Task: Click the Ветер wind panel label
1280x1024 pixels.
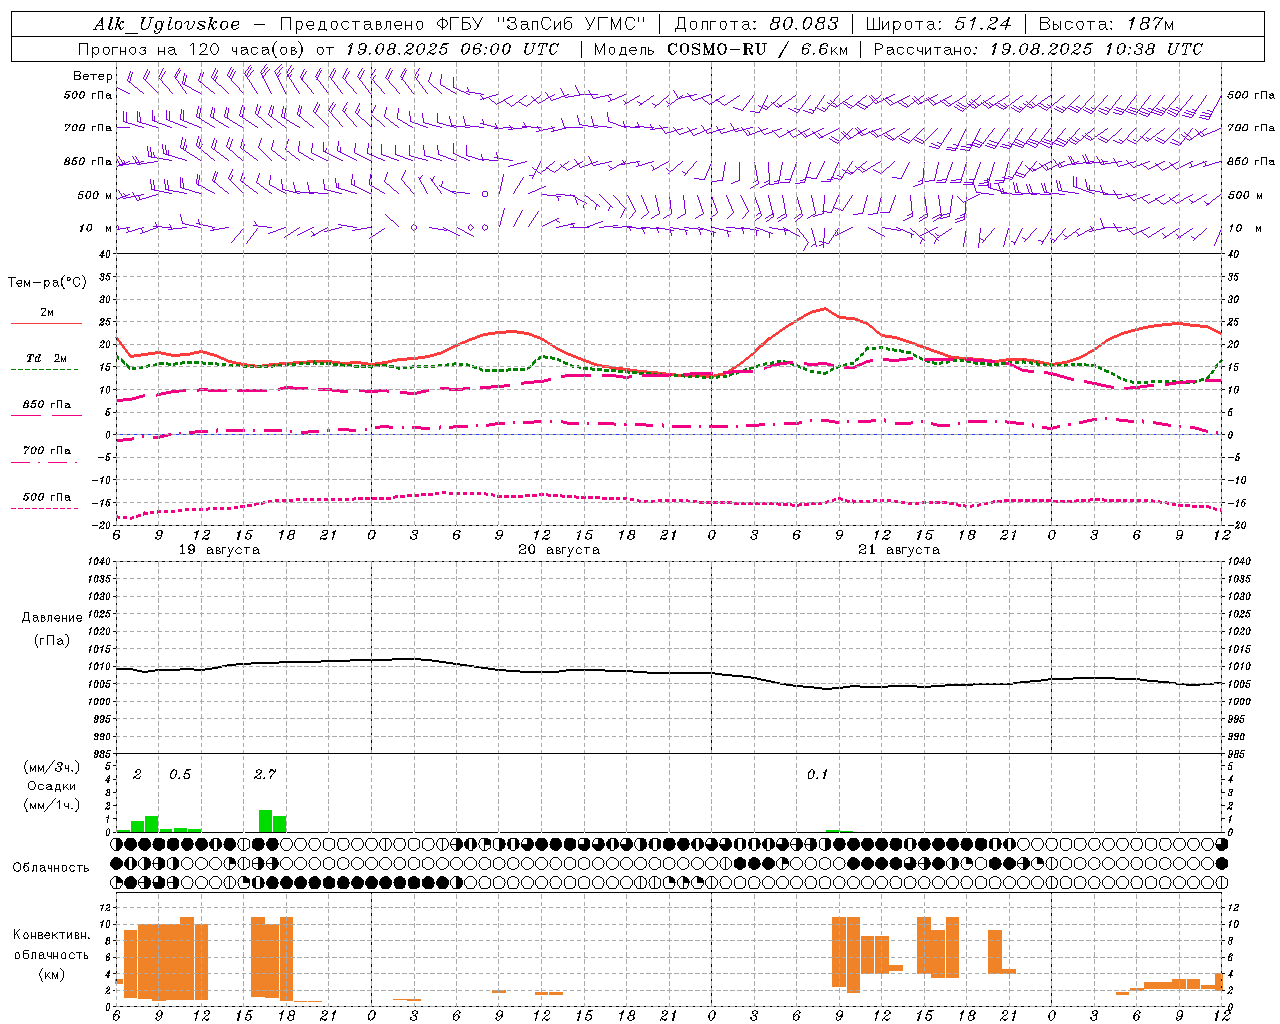Action: 93,76
